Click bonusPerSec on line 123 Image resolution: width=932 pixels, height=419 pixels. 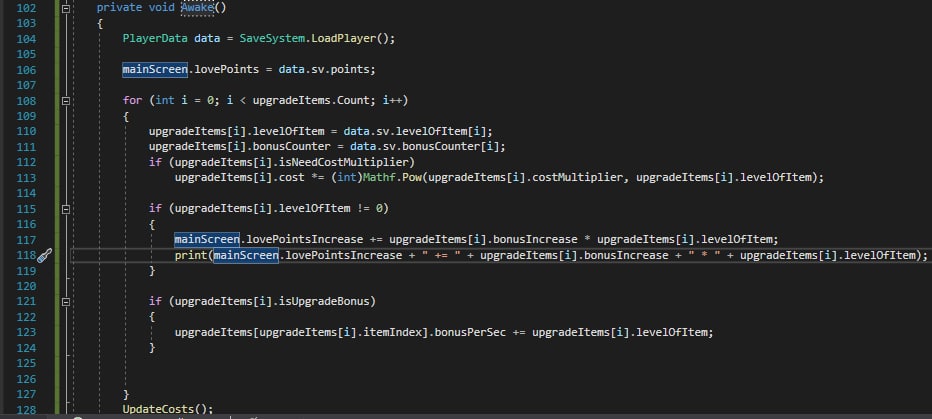point(470,332)
